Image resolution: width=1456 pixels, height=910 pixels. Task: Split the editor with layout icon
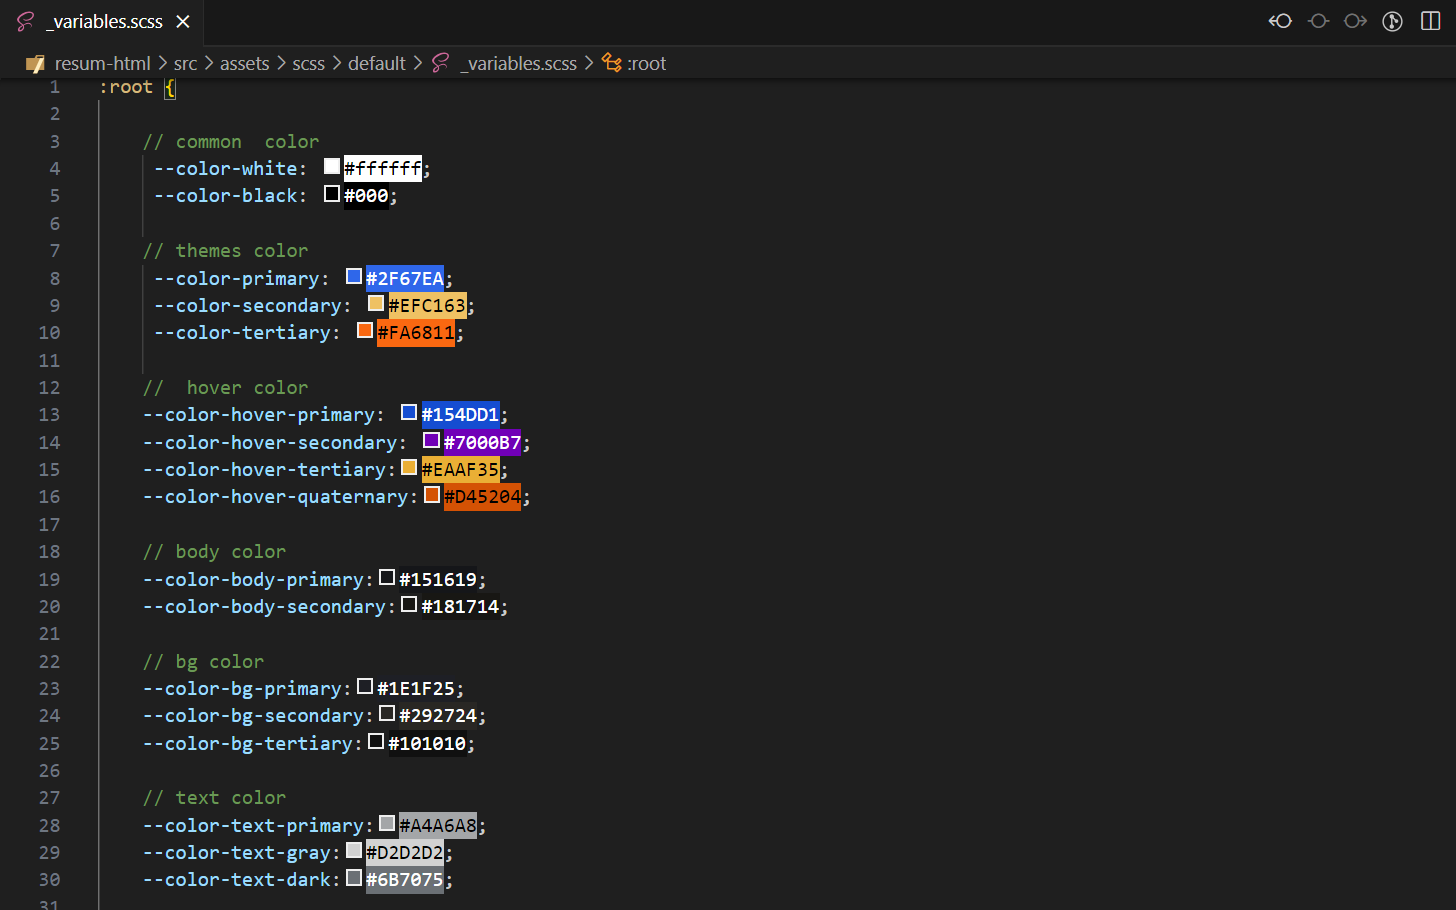1430,21
